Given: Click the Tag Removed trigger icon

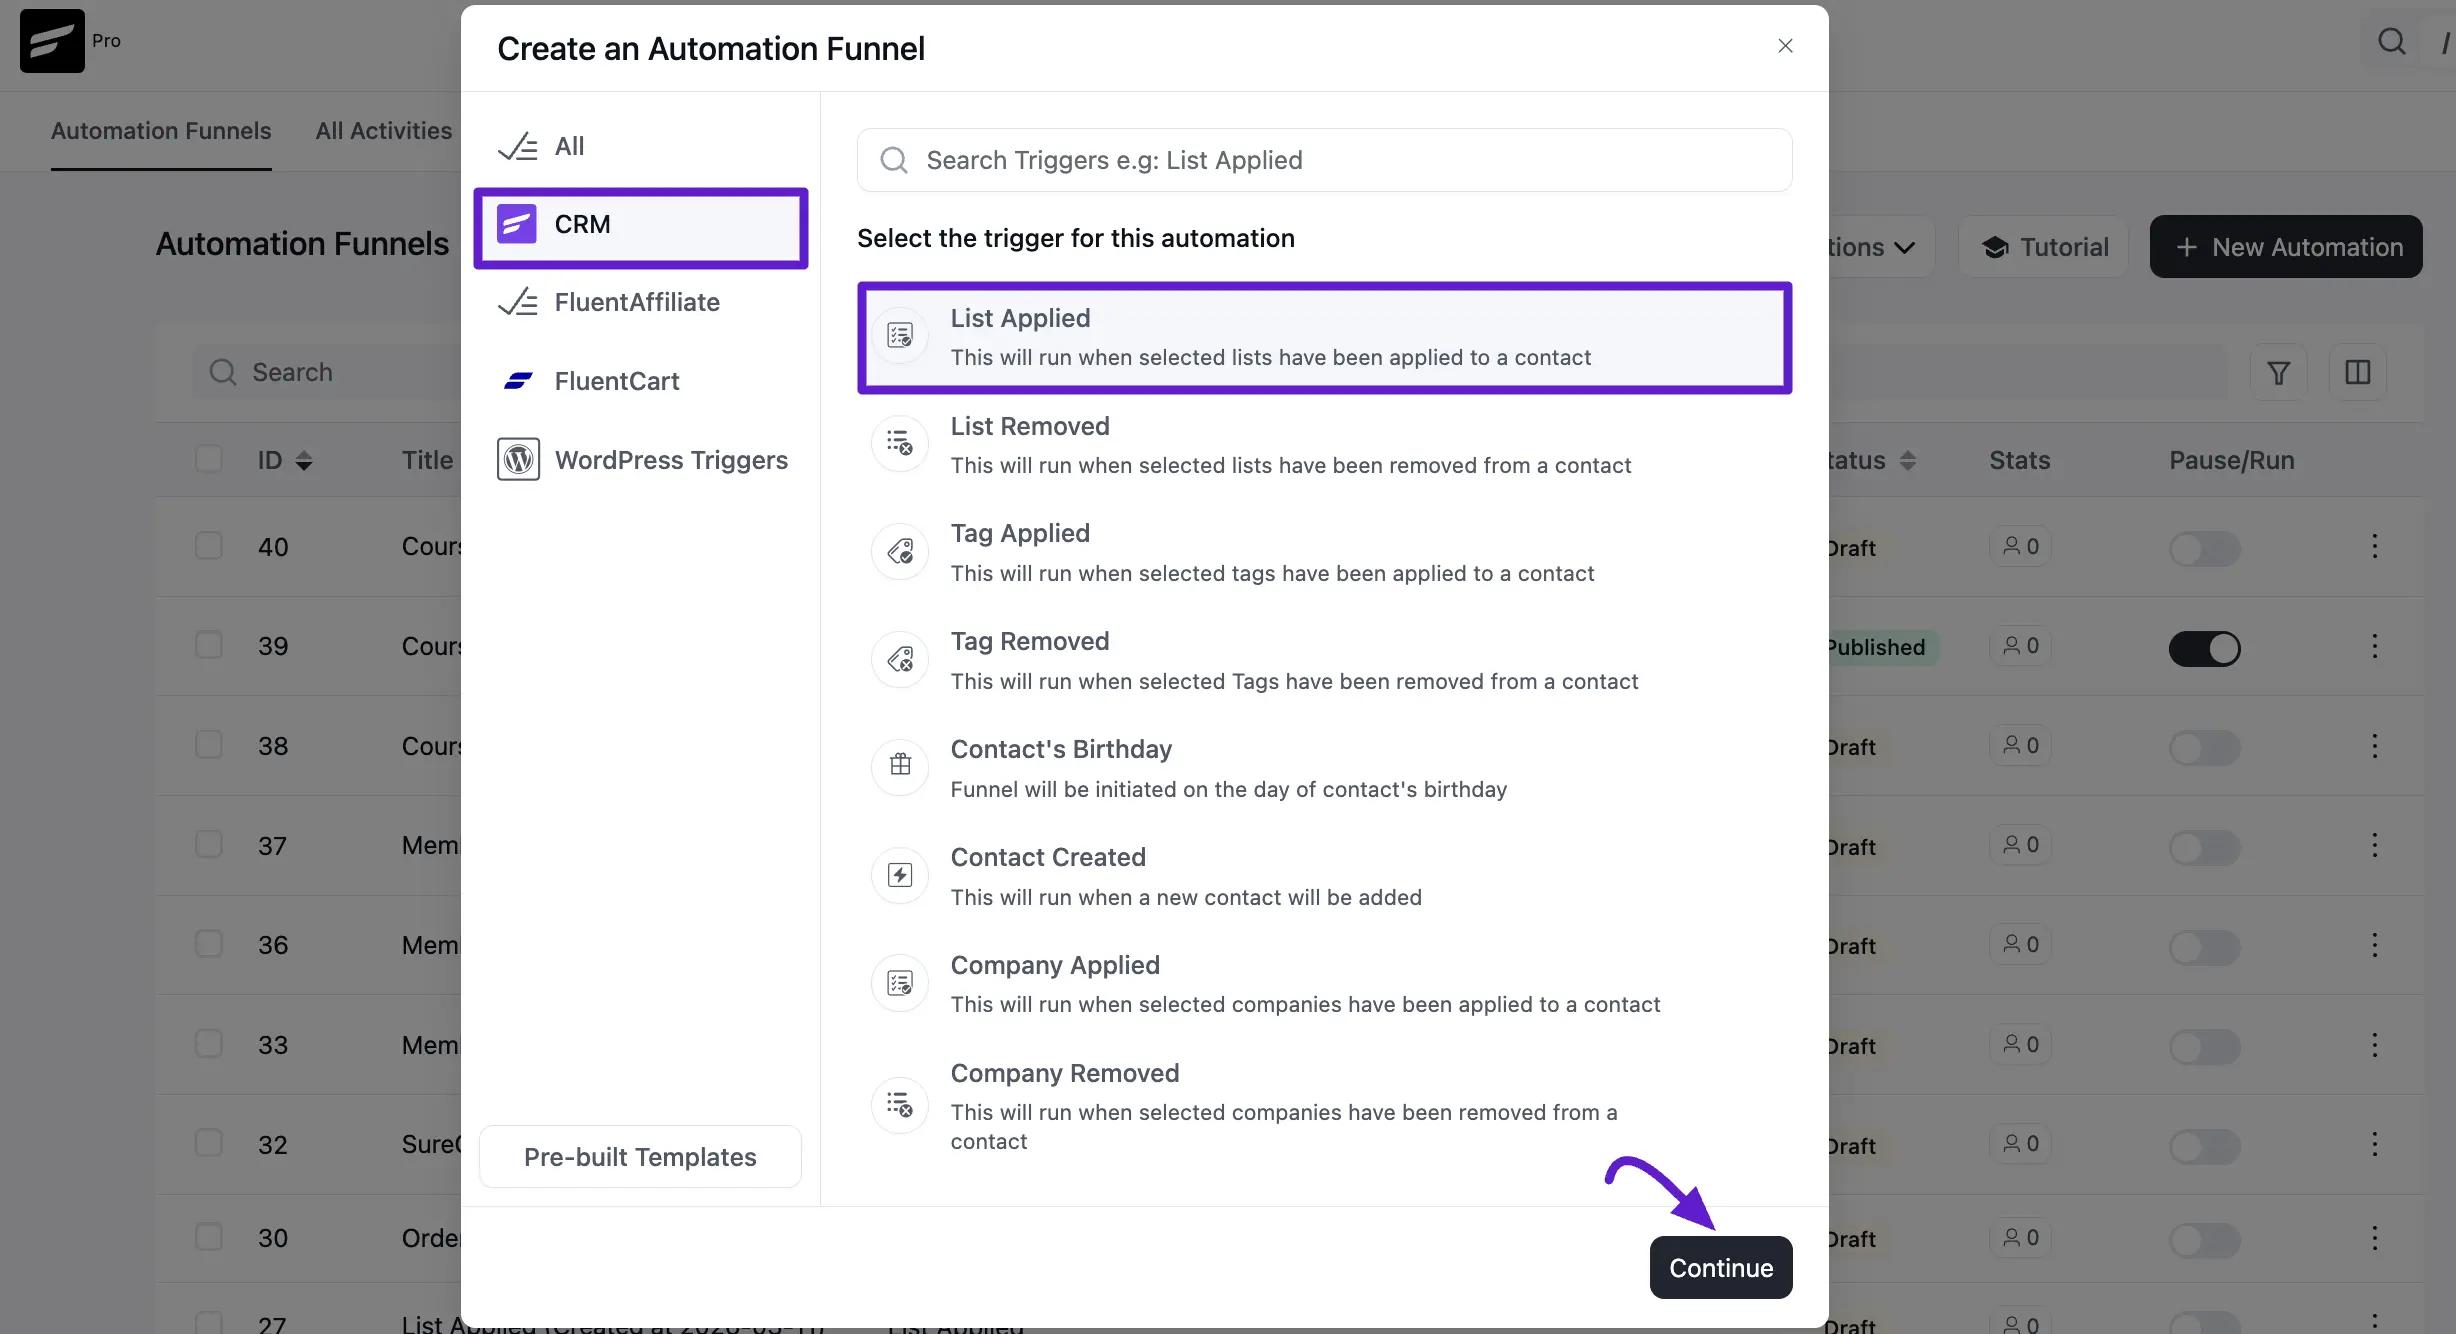Looking at the screenshot, I should pyautogui.click(x=900, y=660).
